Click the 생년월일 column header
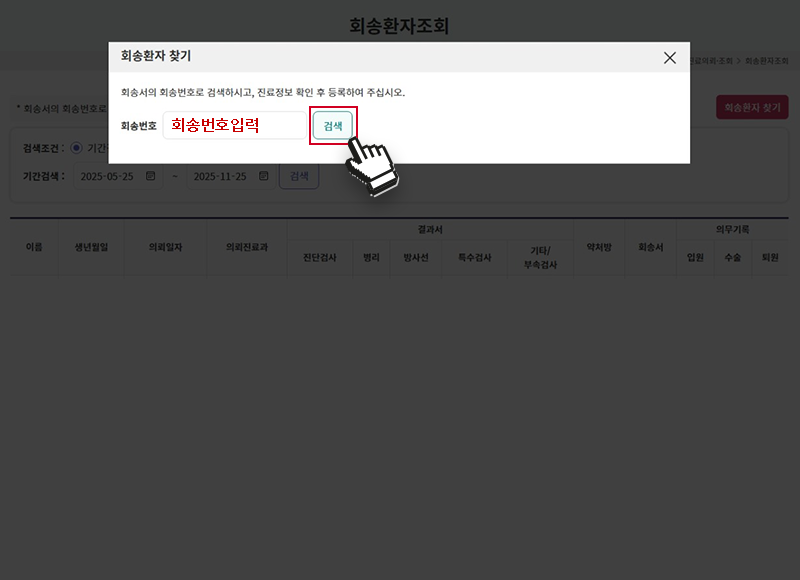The height and width of the screenshot is (580, 800). tap(91, 246)
